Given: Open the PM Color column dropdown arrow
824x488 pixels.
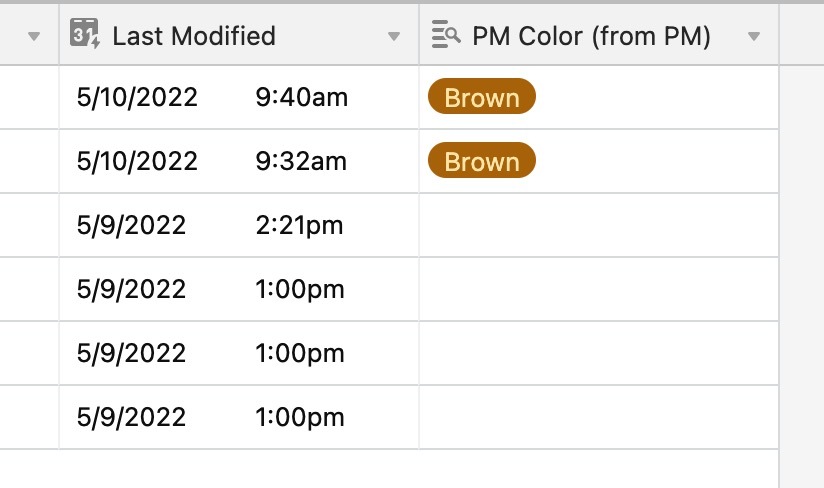Looking at the screenshot, I should (754, 36).
